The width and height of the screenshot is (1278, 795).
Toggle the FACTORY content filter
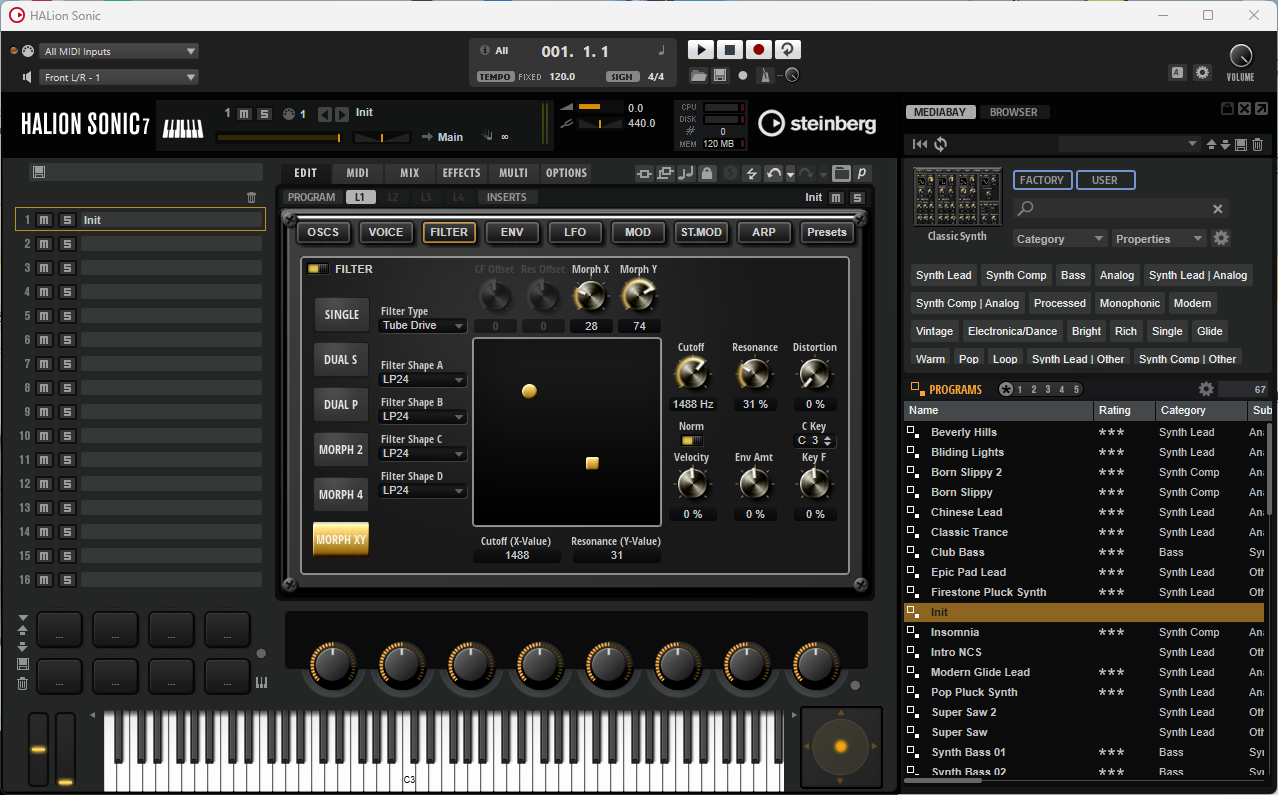click(1042, 180)
